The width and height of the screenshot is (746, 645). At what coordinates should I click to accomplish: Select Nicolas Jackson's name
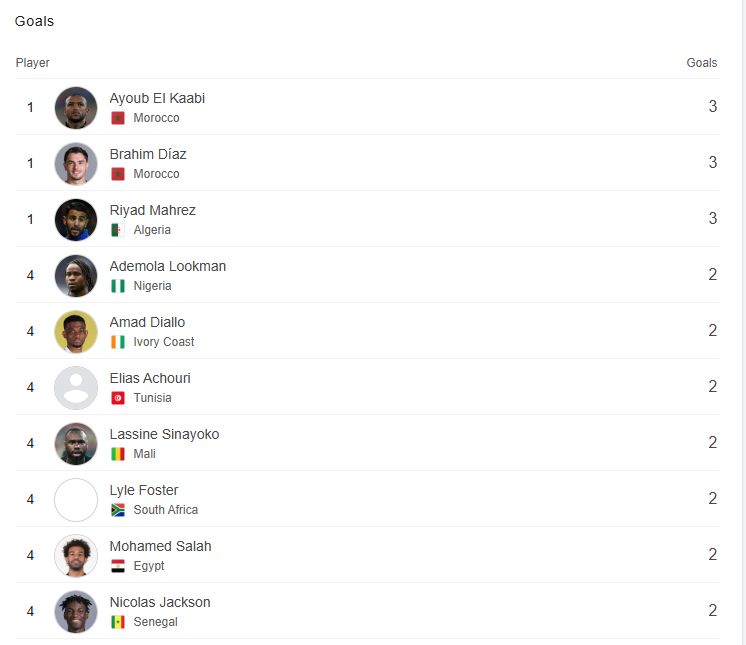pos(160,602)
